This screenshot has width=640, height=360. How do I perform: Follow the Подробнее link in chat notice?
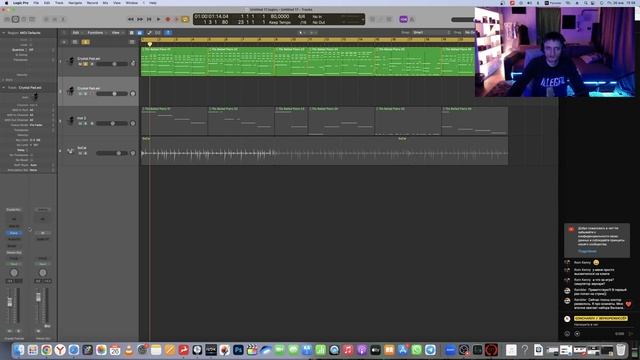pos(587,251)
